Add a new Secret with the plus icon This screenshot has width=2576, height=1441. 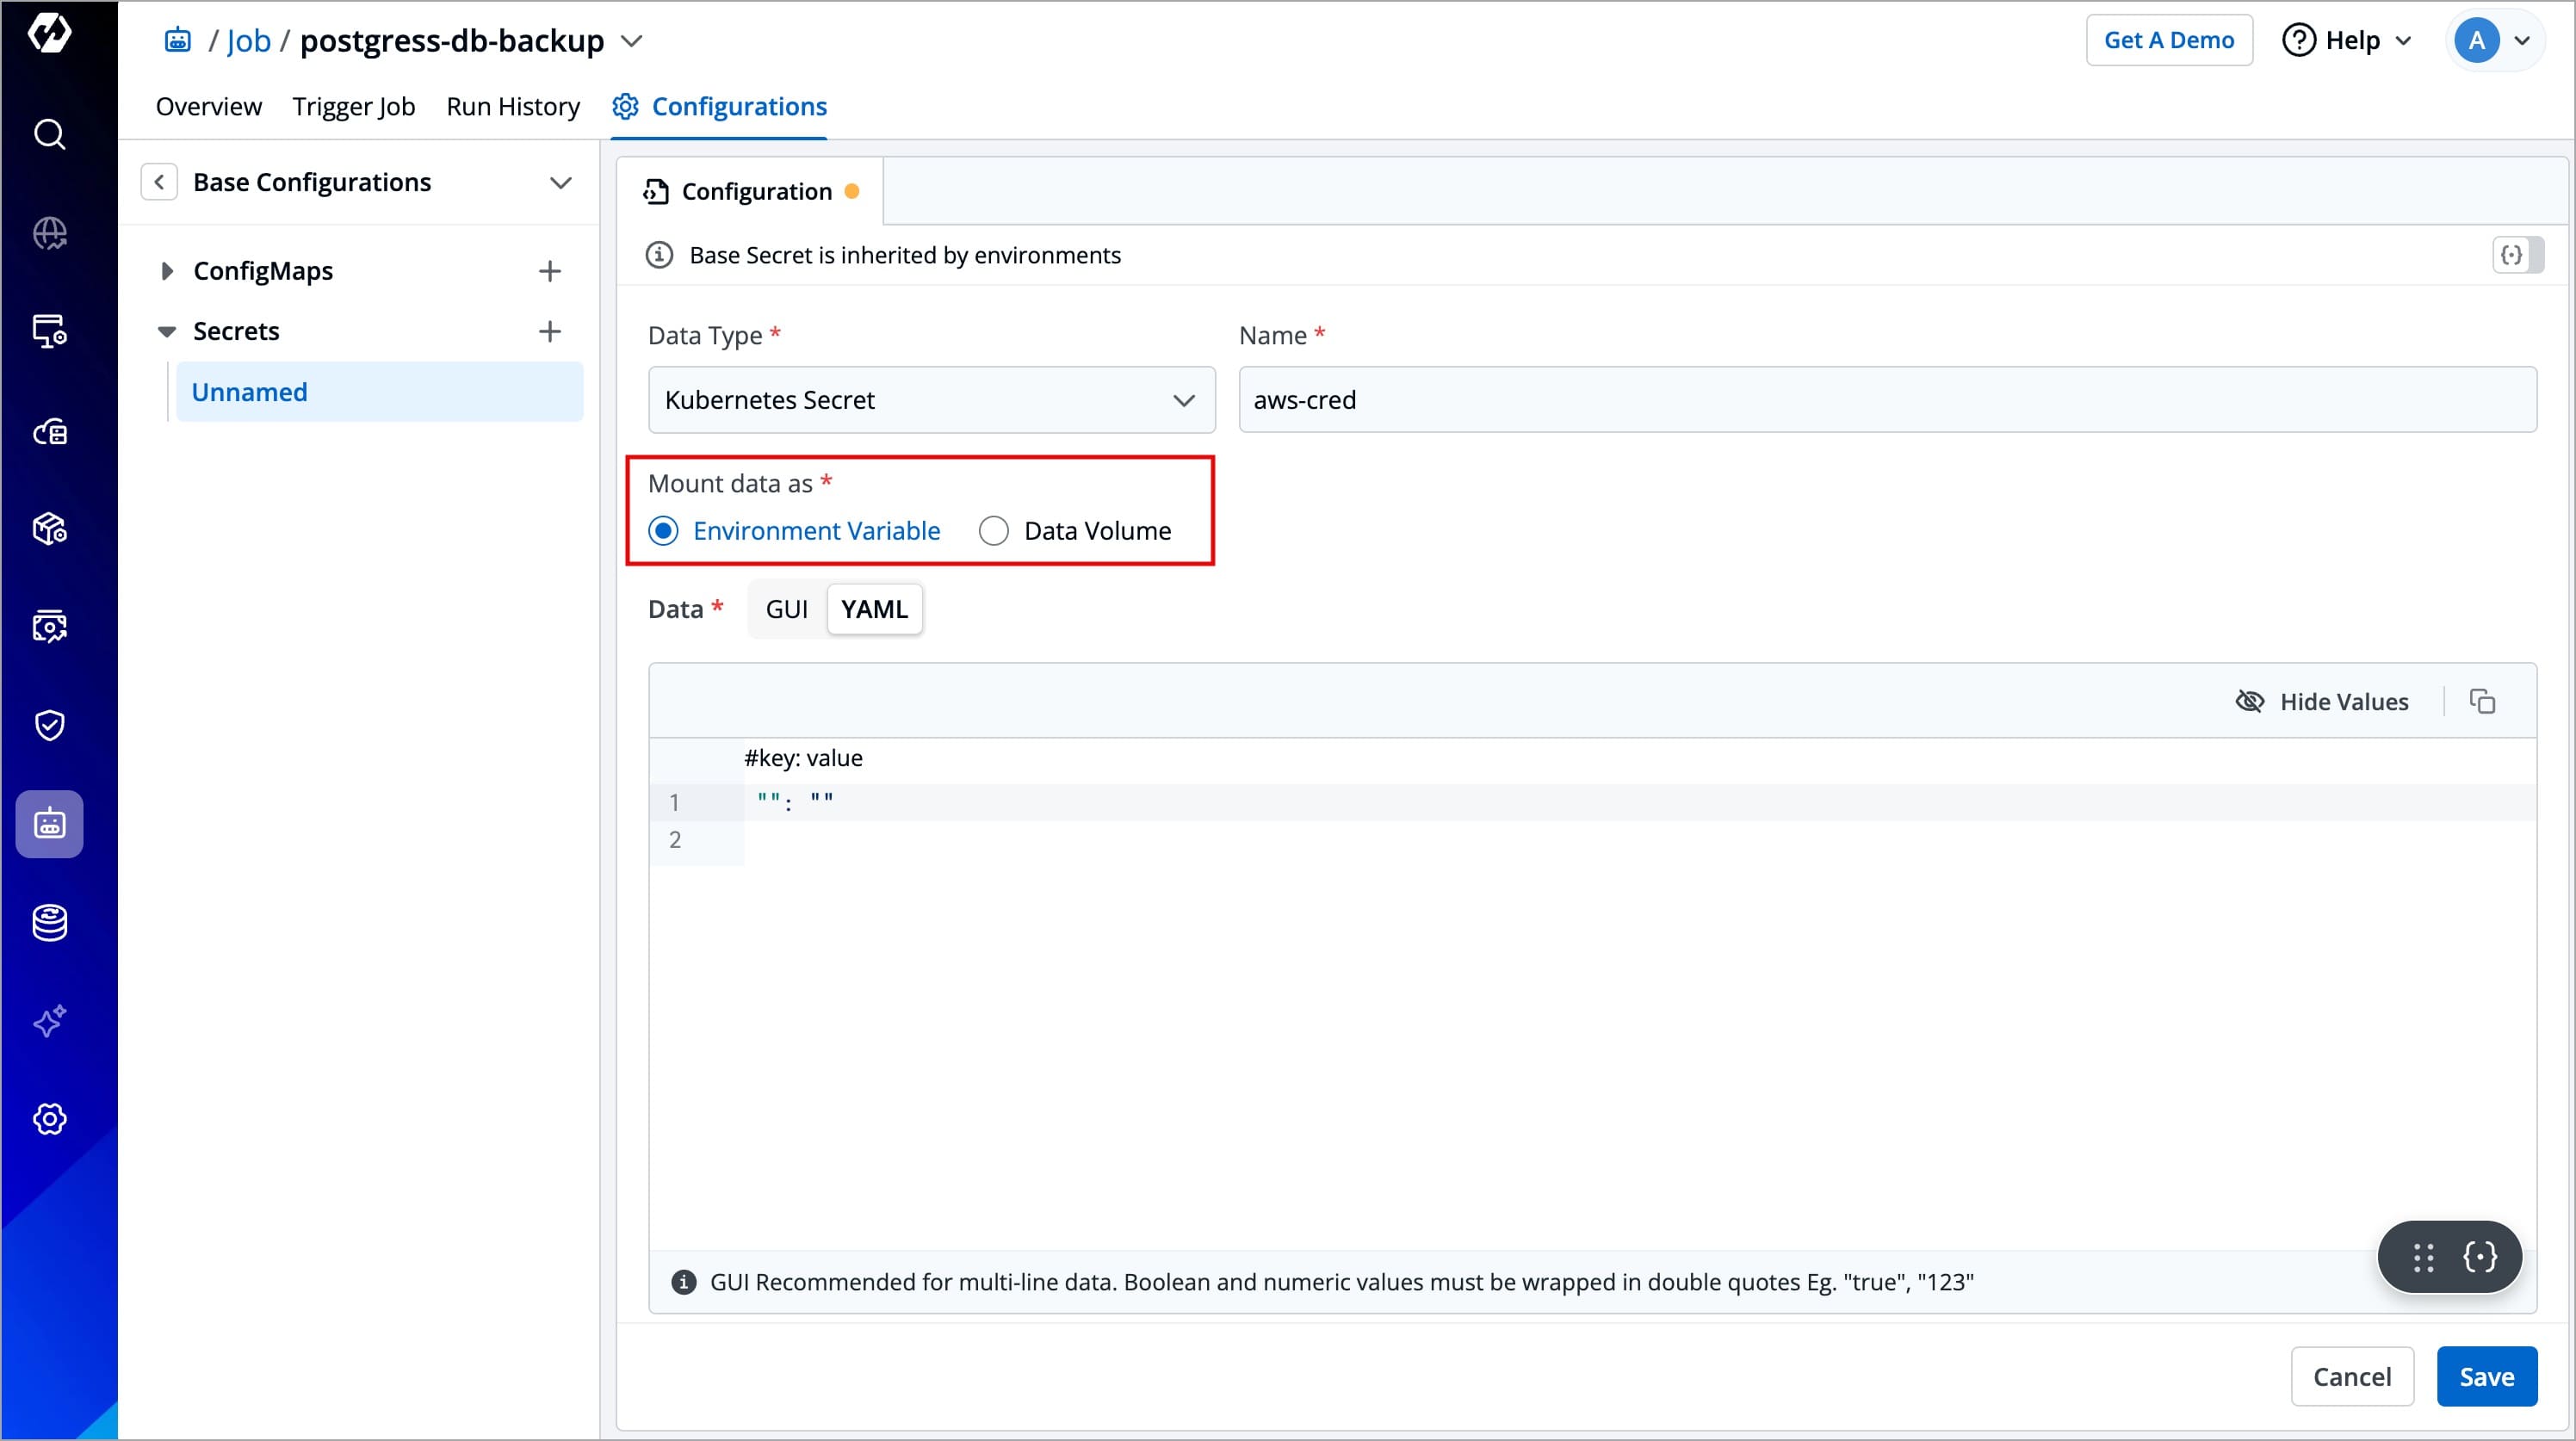click(549, 331)
